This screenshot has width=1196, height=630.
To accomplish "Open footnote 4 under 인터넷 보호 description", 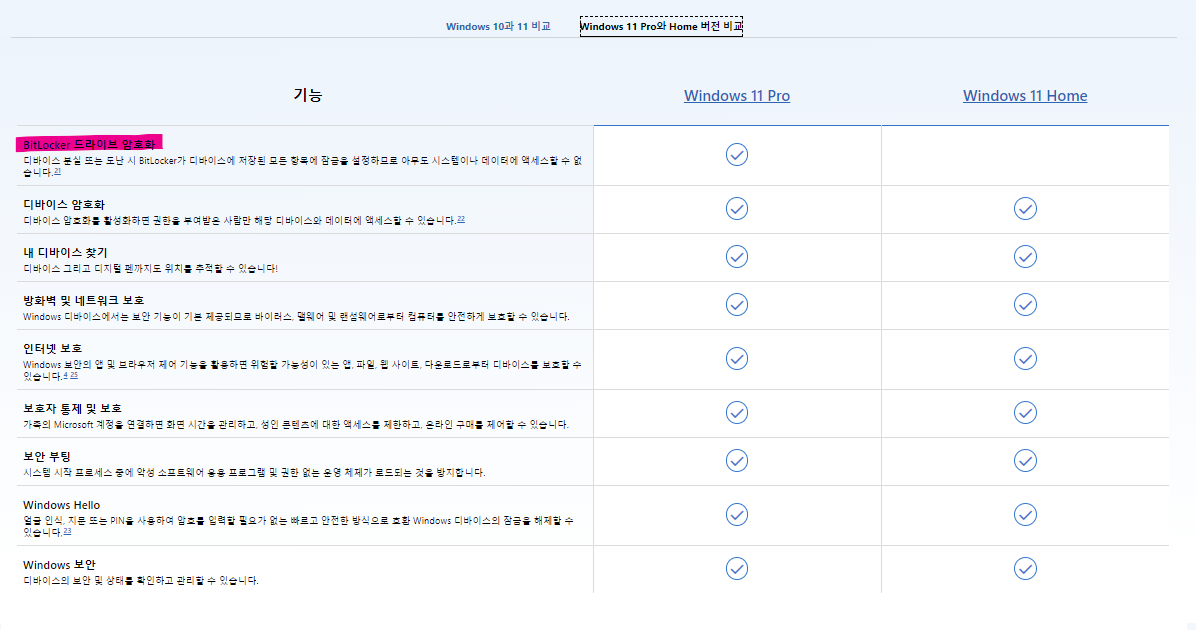I will pos(66,375).
